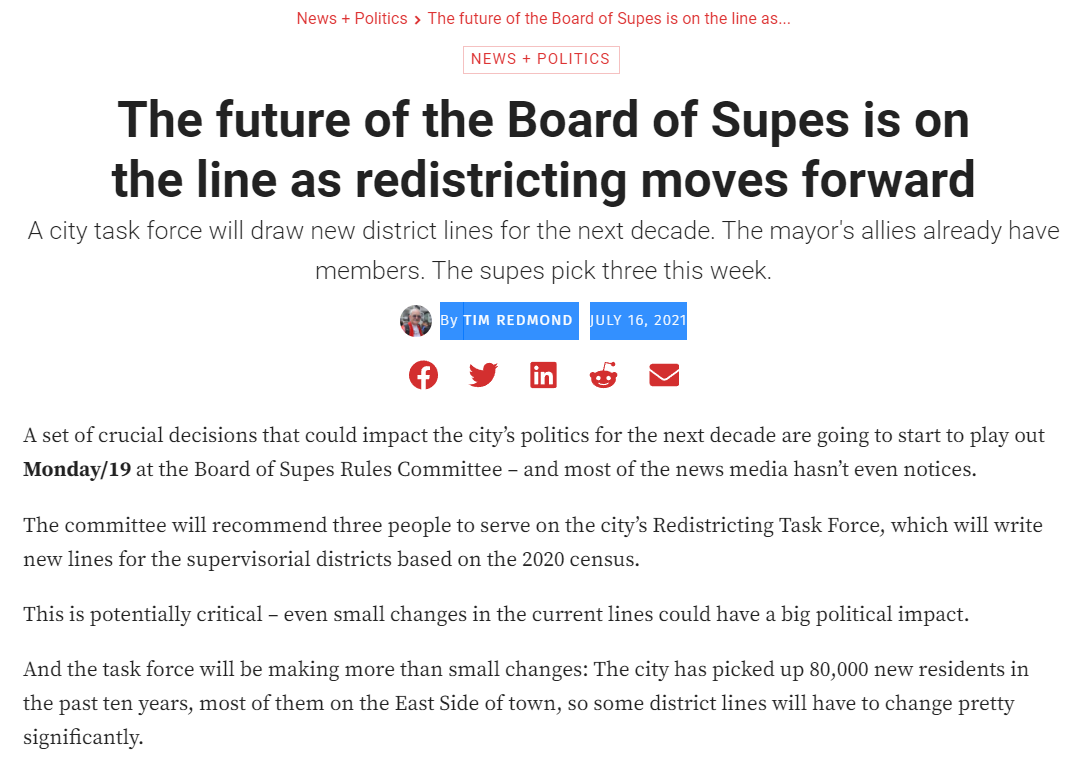The height and width of the screenshot is (767, 1069).
Task: Click the "By" label next to the author name
Action: (449, 320)
